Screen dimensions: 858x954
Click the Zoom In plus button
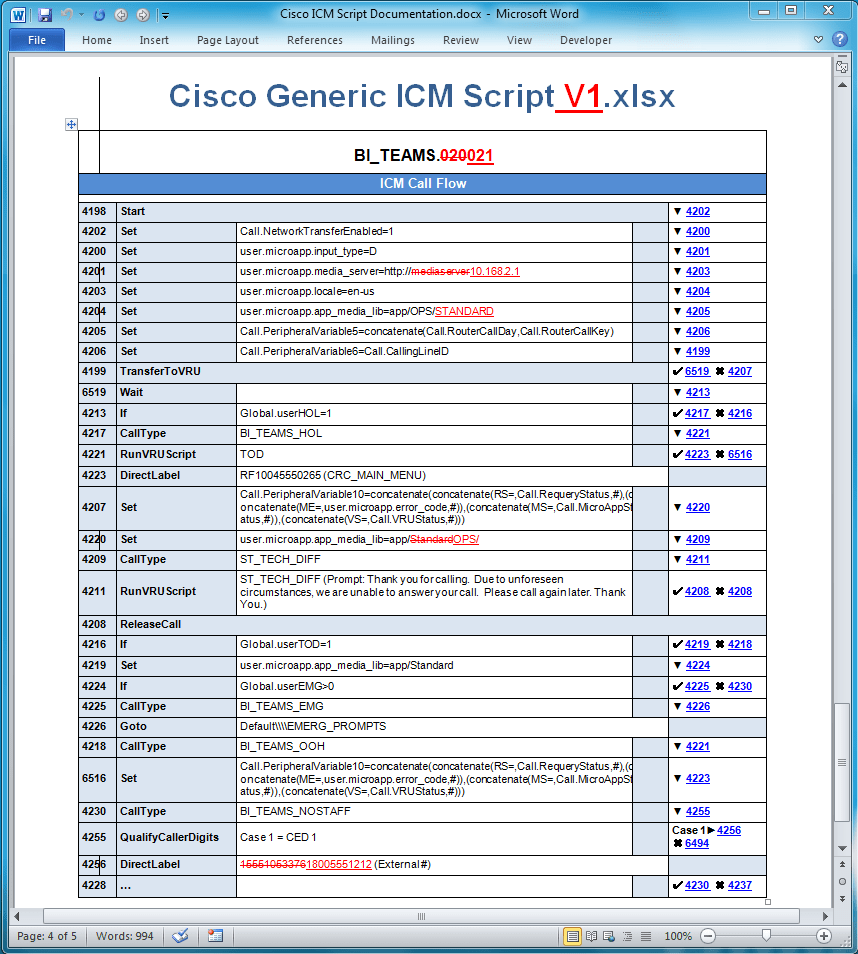click(x=824, y=936)
